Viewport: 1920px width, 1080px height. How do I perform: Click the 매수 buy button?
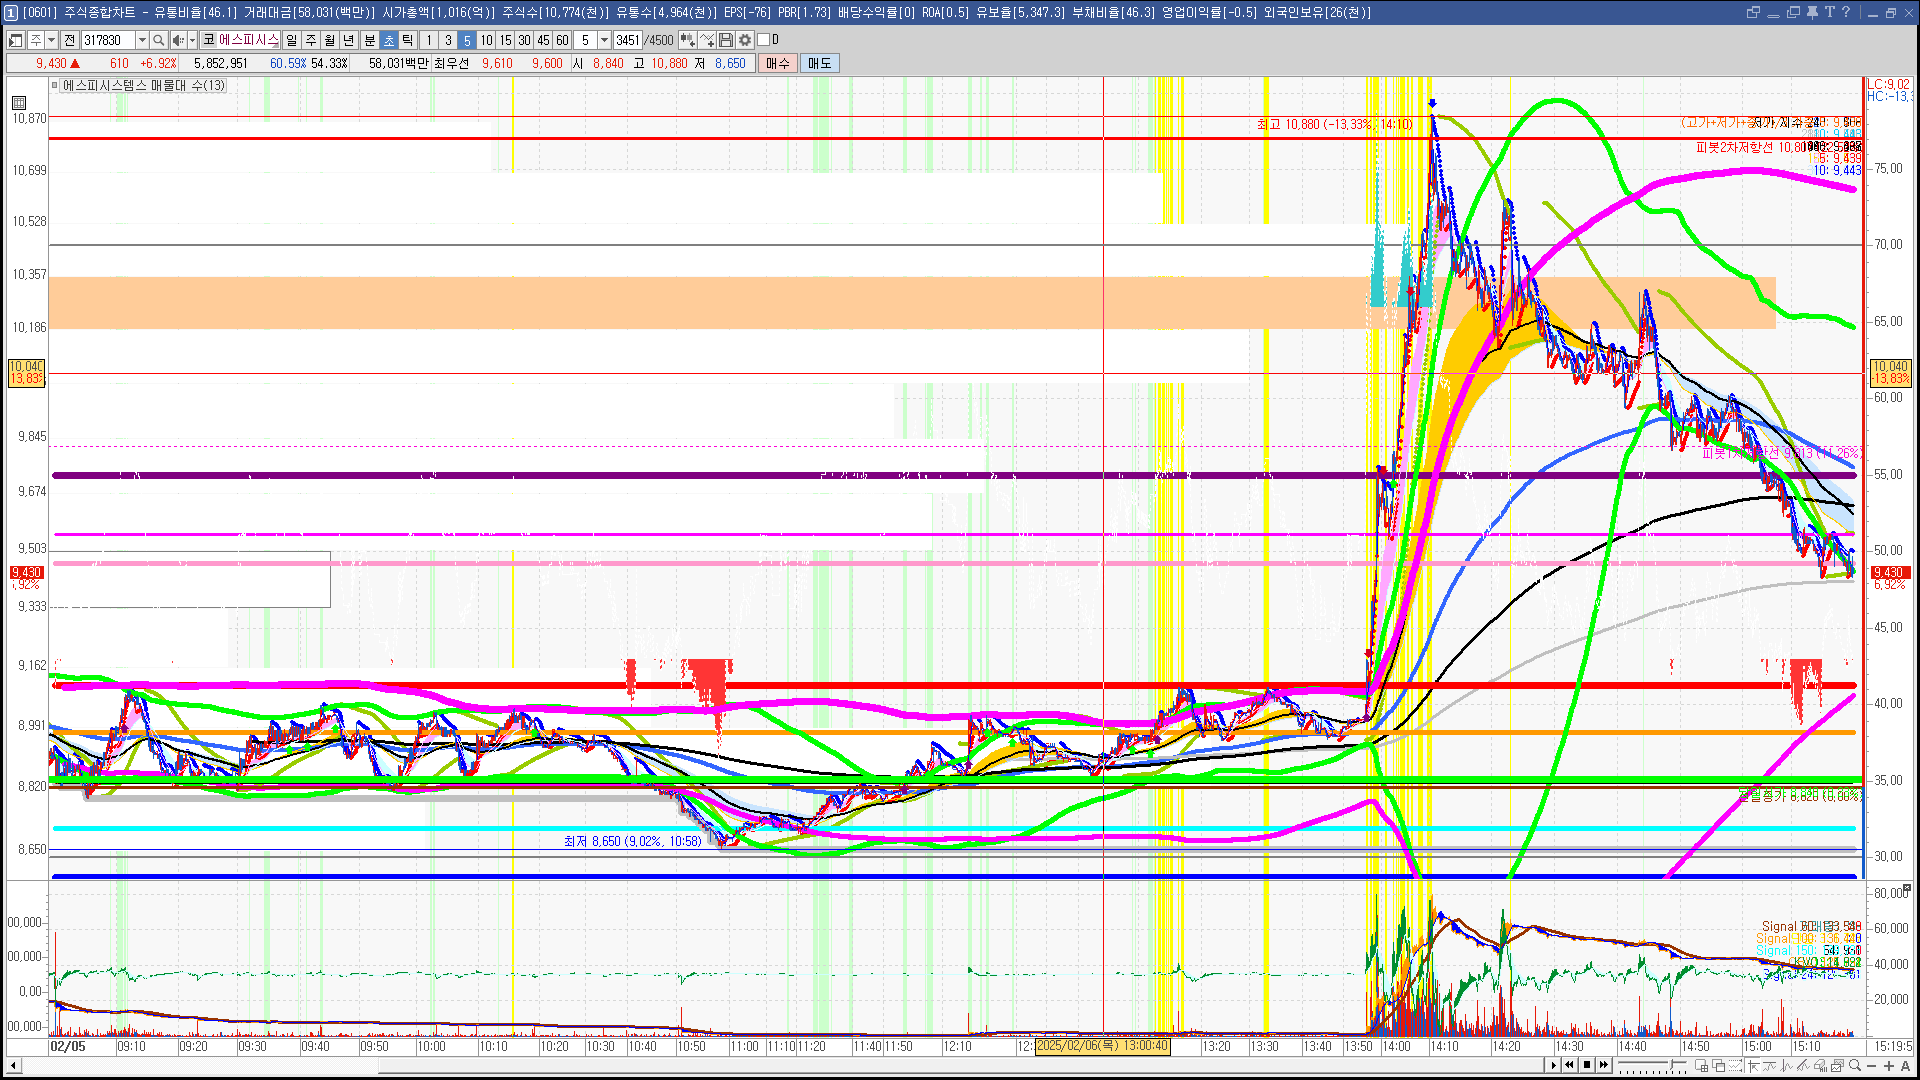(x=778, y=63)
